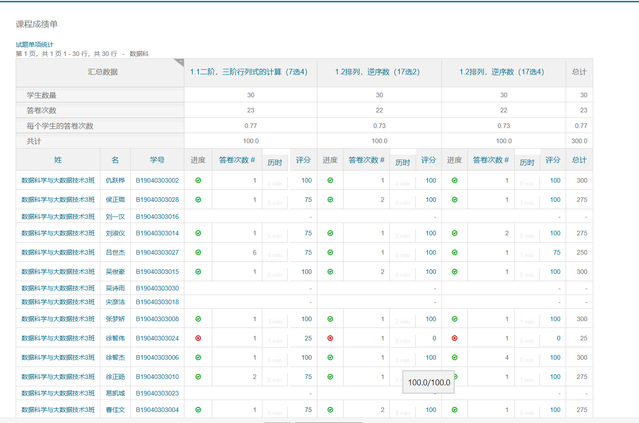Click red failed icon for B19040303024, second quiz
The width and height of the screenshot is (639, 423).
[x=329, y=338]
